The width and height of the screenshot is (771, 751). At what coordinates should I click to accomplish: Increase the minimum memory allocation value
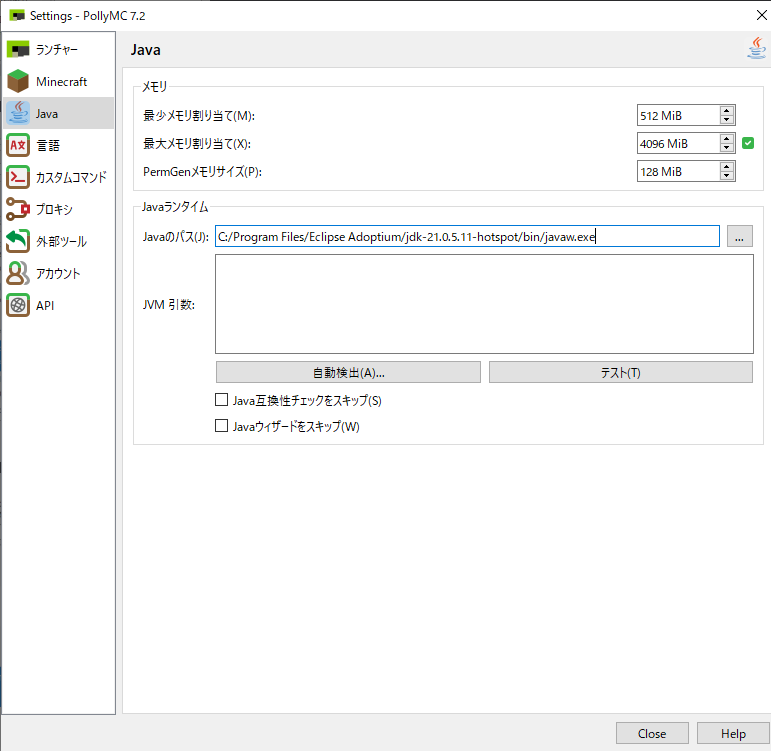pyautogui.click(x=726, y=111)
